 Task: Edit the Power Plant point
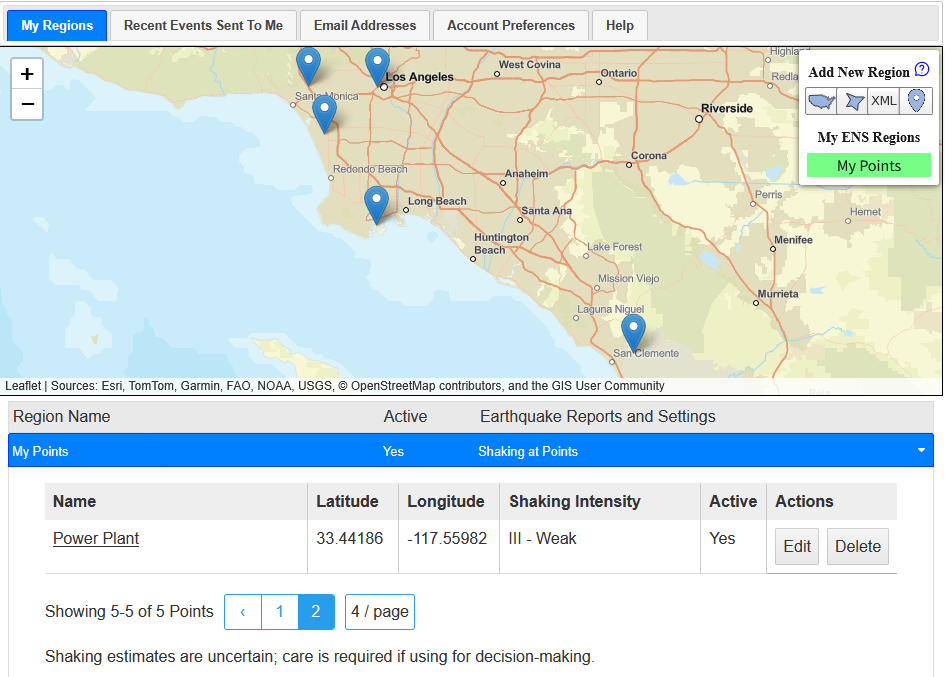pos(797,546)
